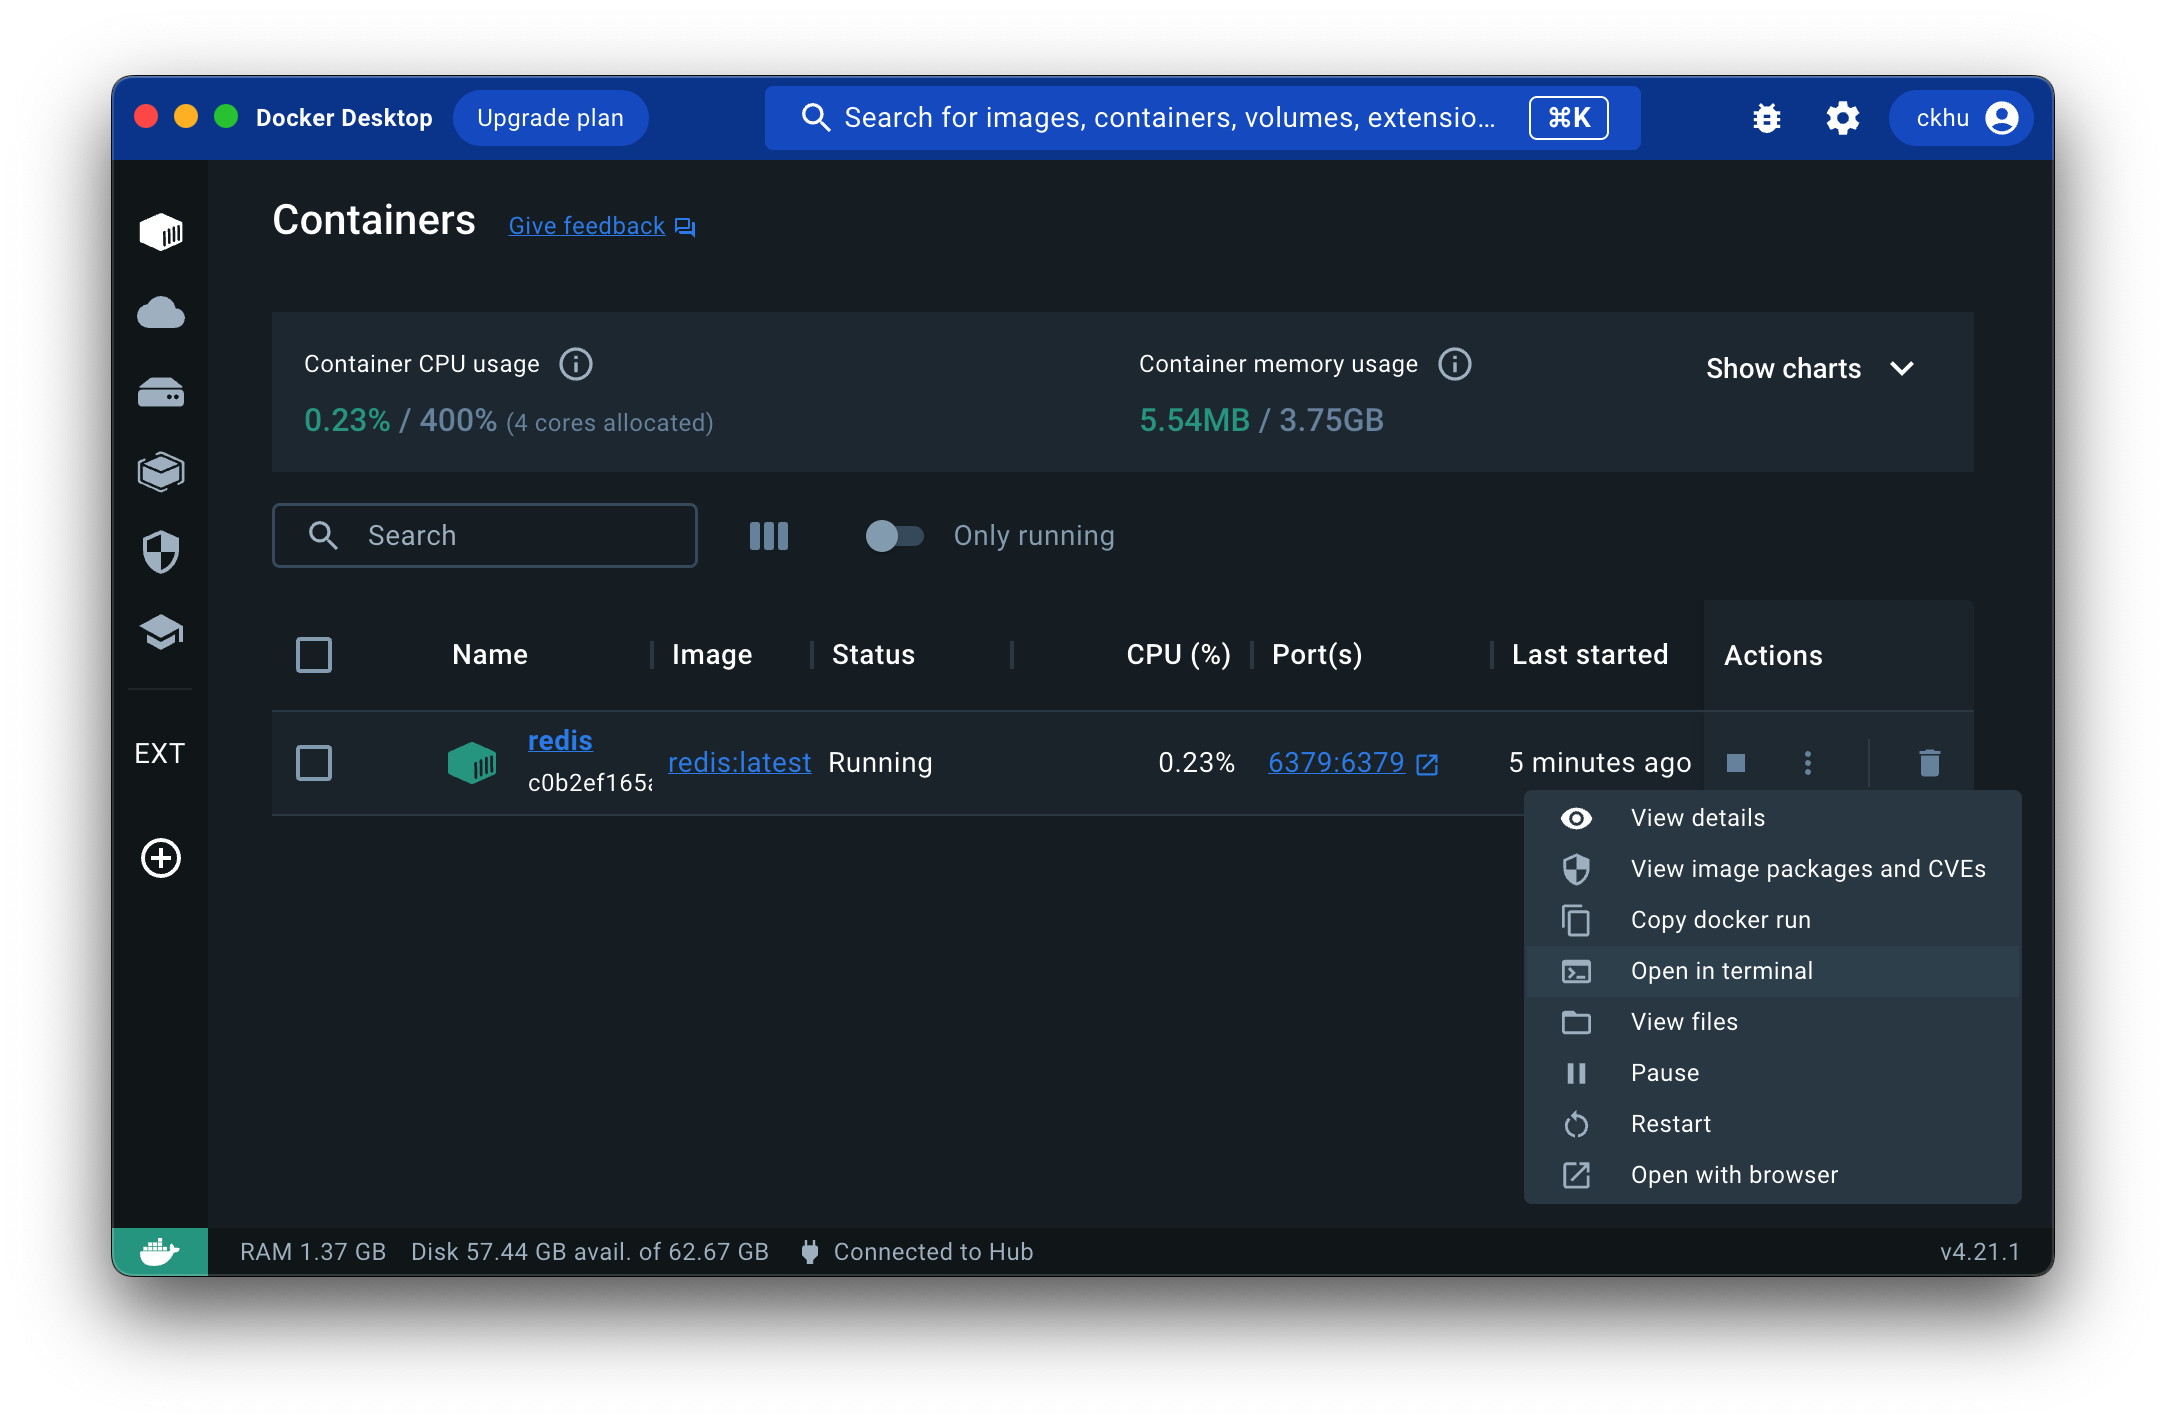Image resolution: width=2166 pixels, height=1424 pixels.
Task: Show memory usage info icon tooltip
Action: [x=1455, y=364]
